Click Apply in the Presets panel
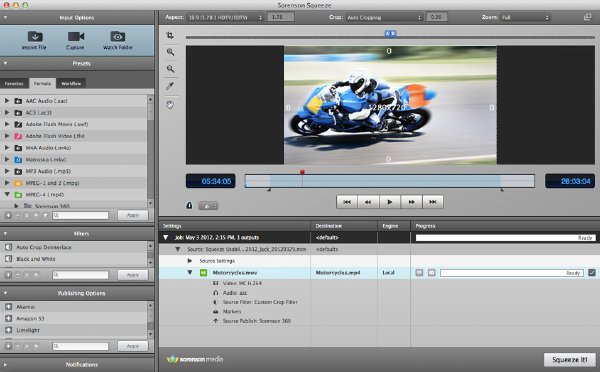The height and width of the screenshot is (372, 600). [132, 215]
